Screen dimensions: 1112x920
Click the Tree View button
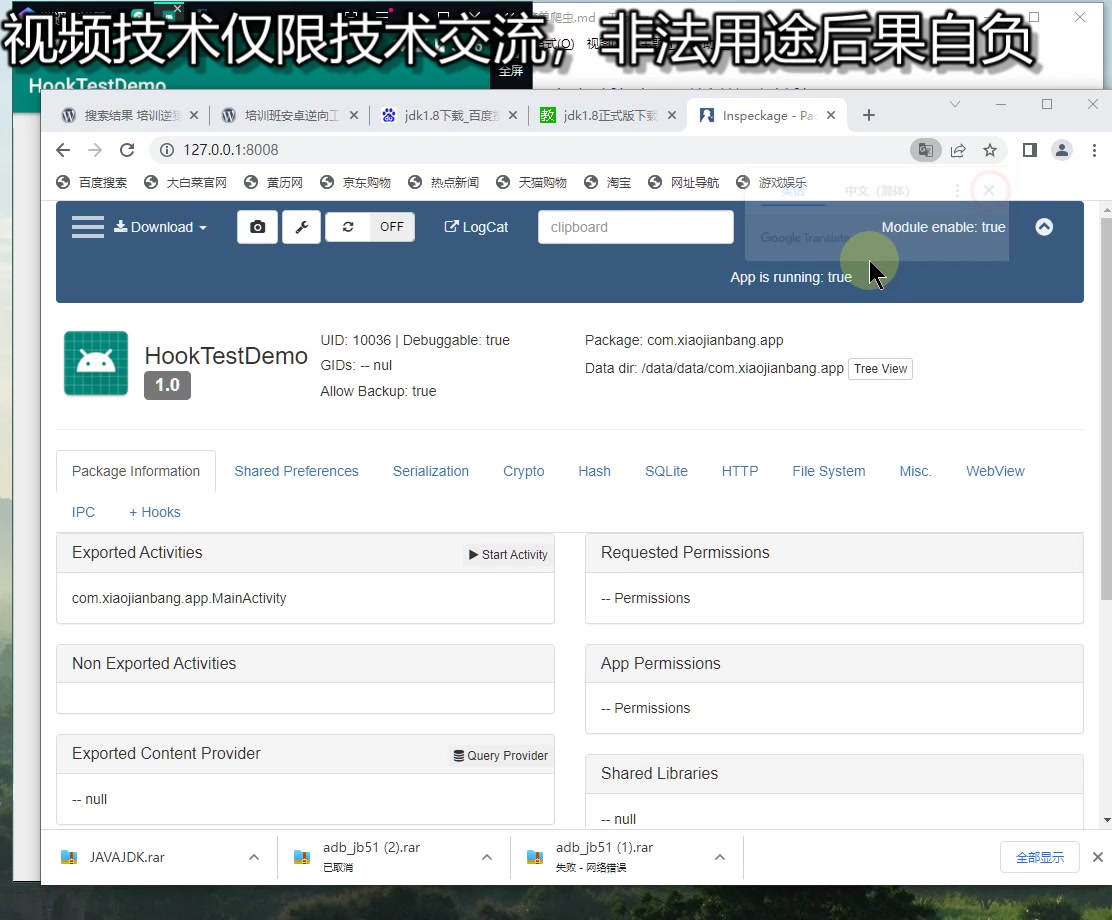pyautogui.click(x=879, y=369)
